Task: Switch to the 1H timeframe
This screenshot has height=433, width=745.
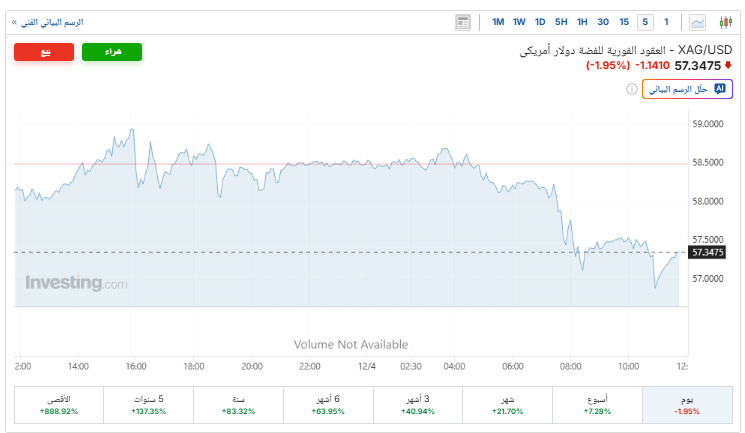Action: (582, 21)
